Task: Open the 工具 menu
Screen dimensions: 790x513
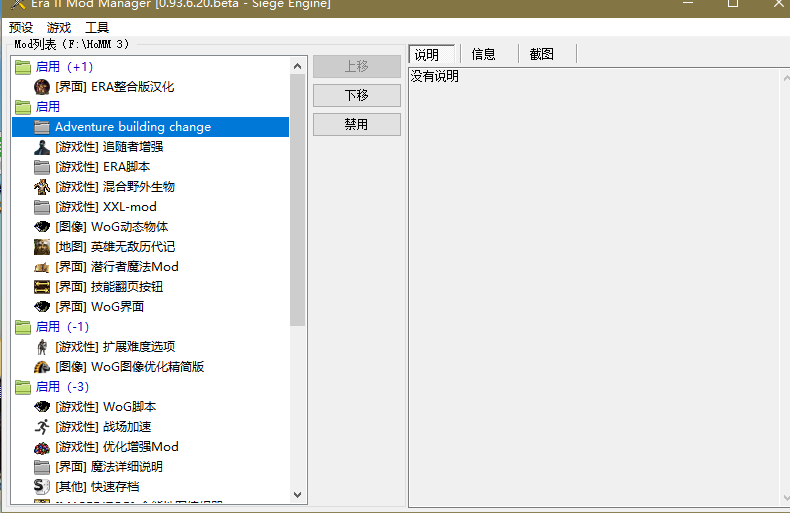Action: click(x=97, y=27)
